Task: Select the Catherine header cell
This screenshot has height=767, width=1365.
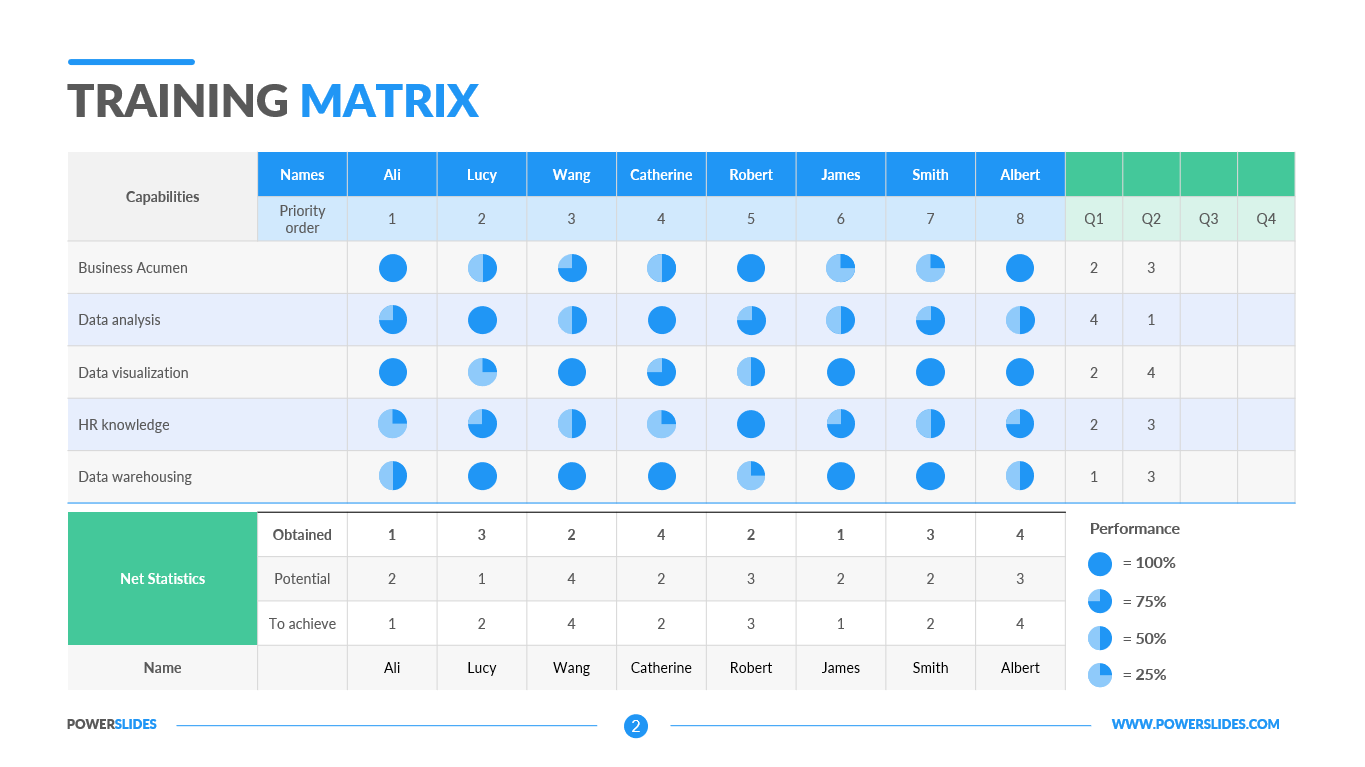Action: pyautogui.click(x=661, y=174)
